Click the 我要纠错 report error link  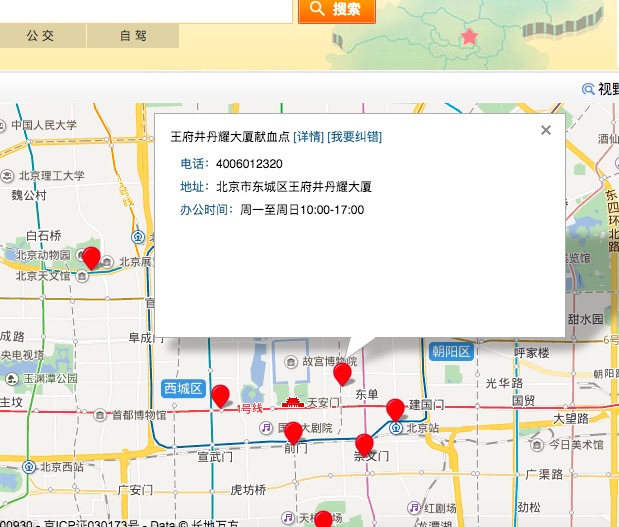pos(354,136)
